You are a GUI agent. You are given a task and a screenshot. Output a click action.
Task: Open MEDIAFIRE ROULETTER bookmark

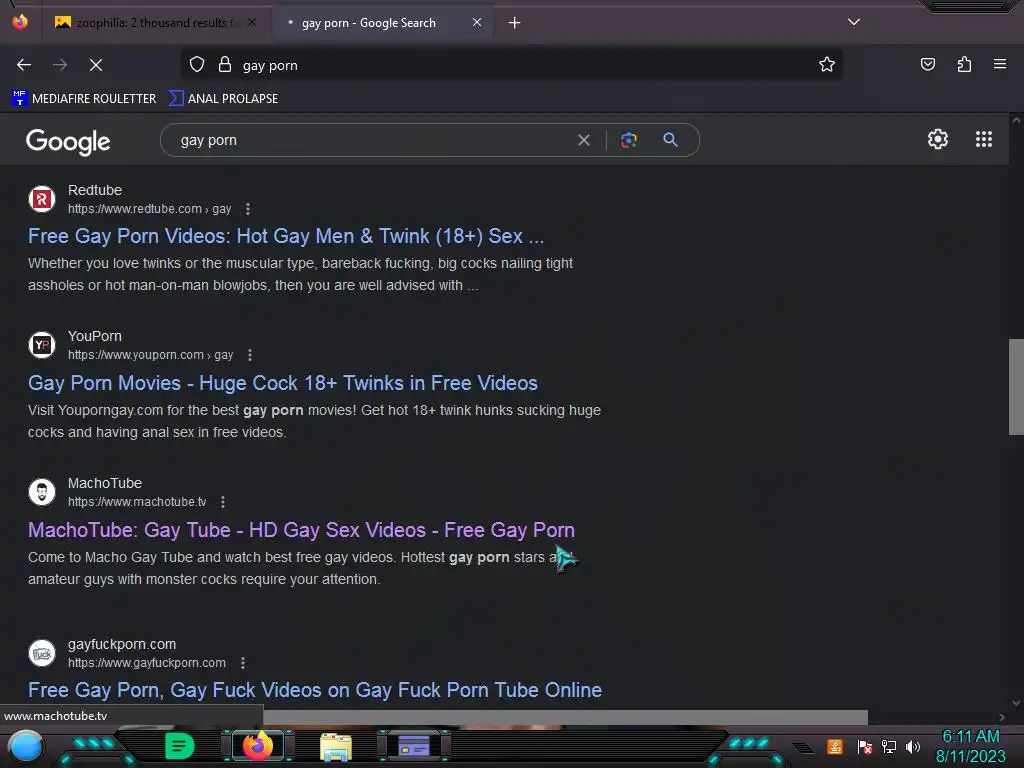84,99
